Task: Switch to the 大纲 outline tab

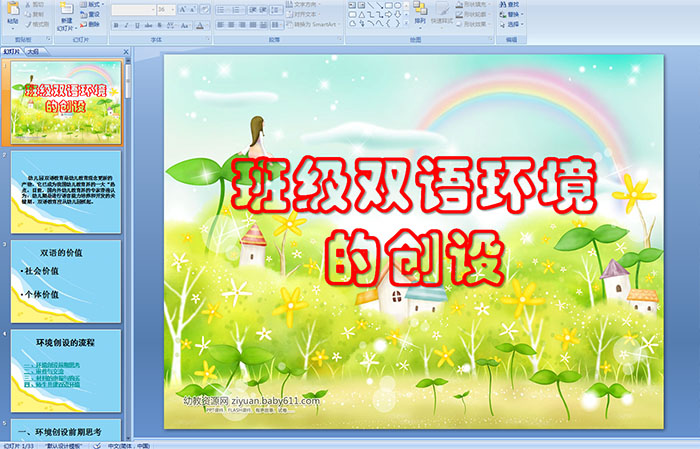Action: point(33,52)
